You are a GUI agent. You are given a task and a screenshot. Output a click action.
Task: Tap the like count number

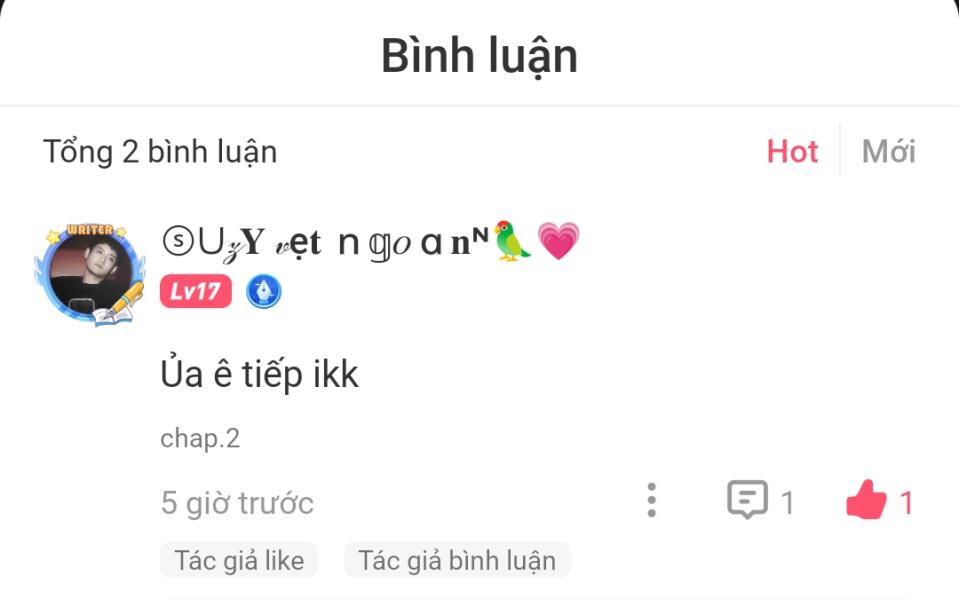point(906,503)
